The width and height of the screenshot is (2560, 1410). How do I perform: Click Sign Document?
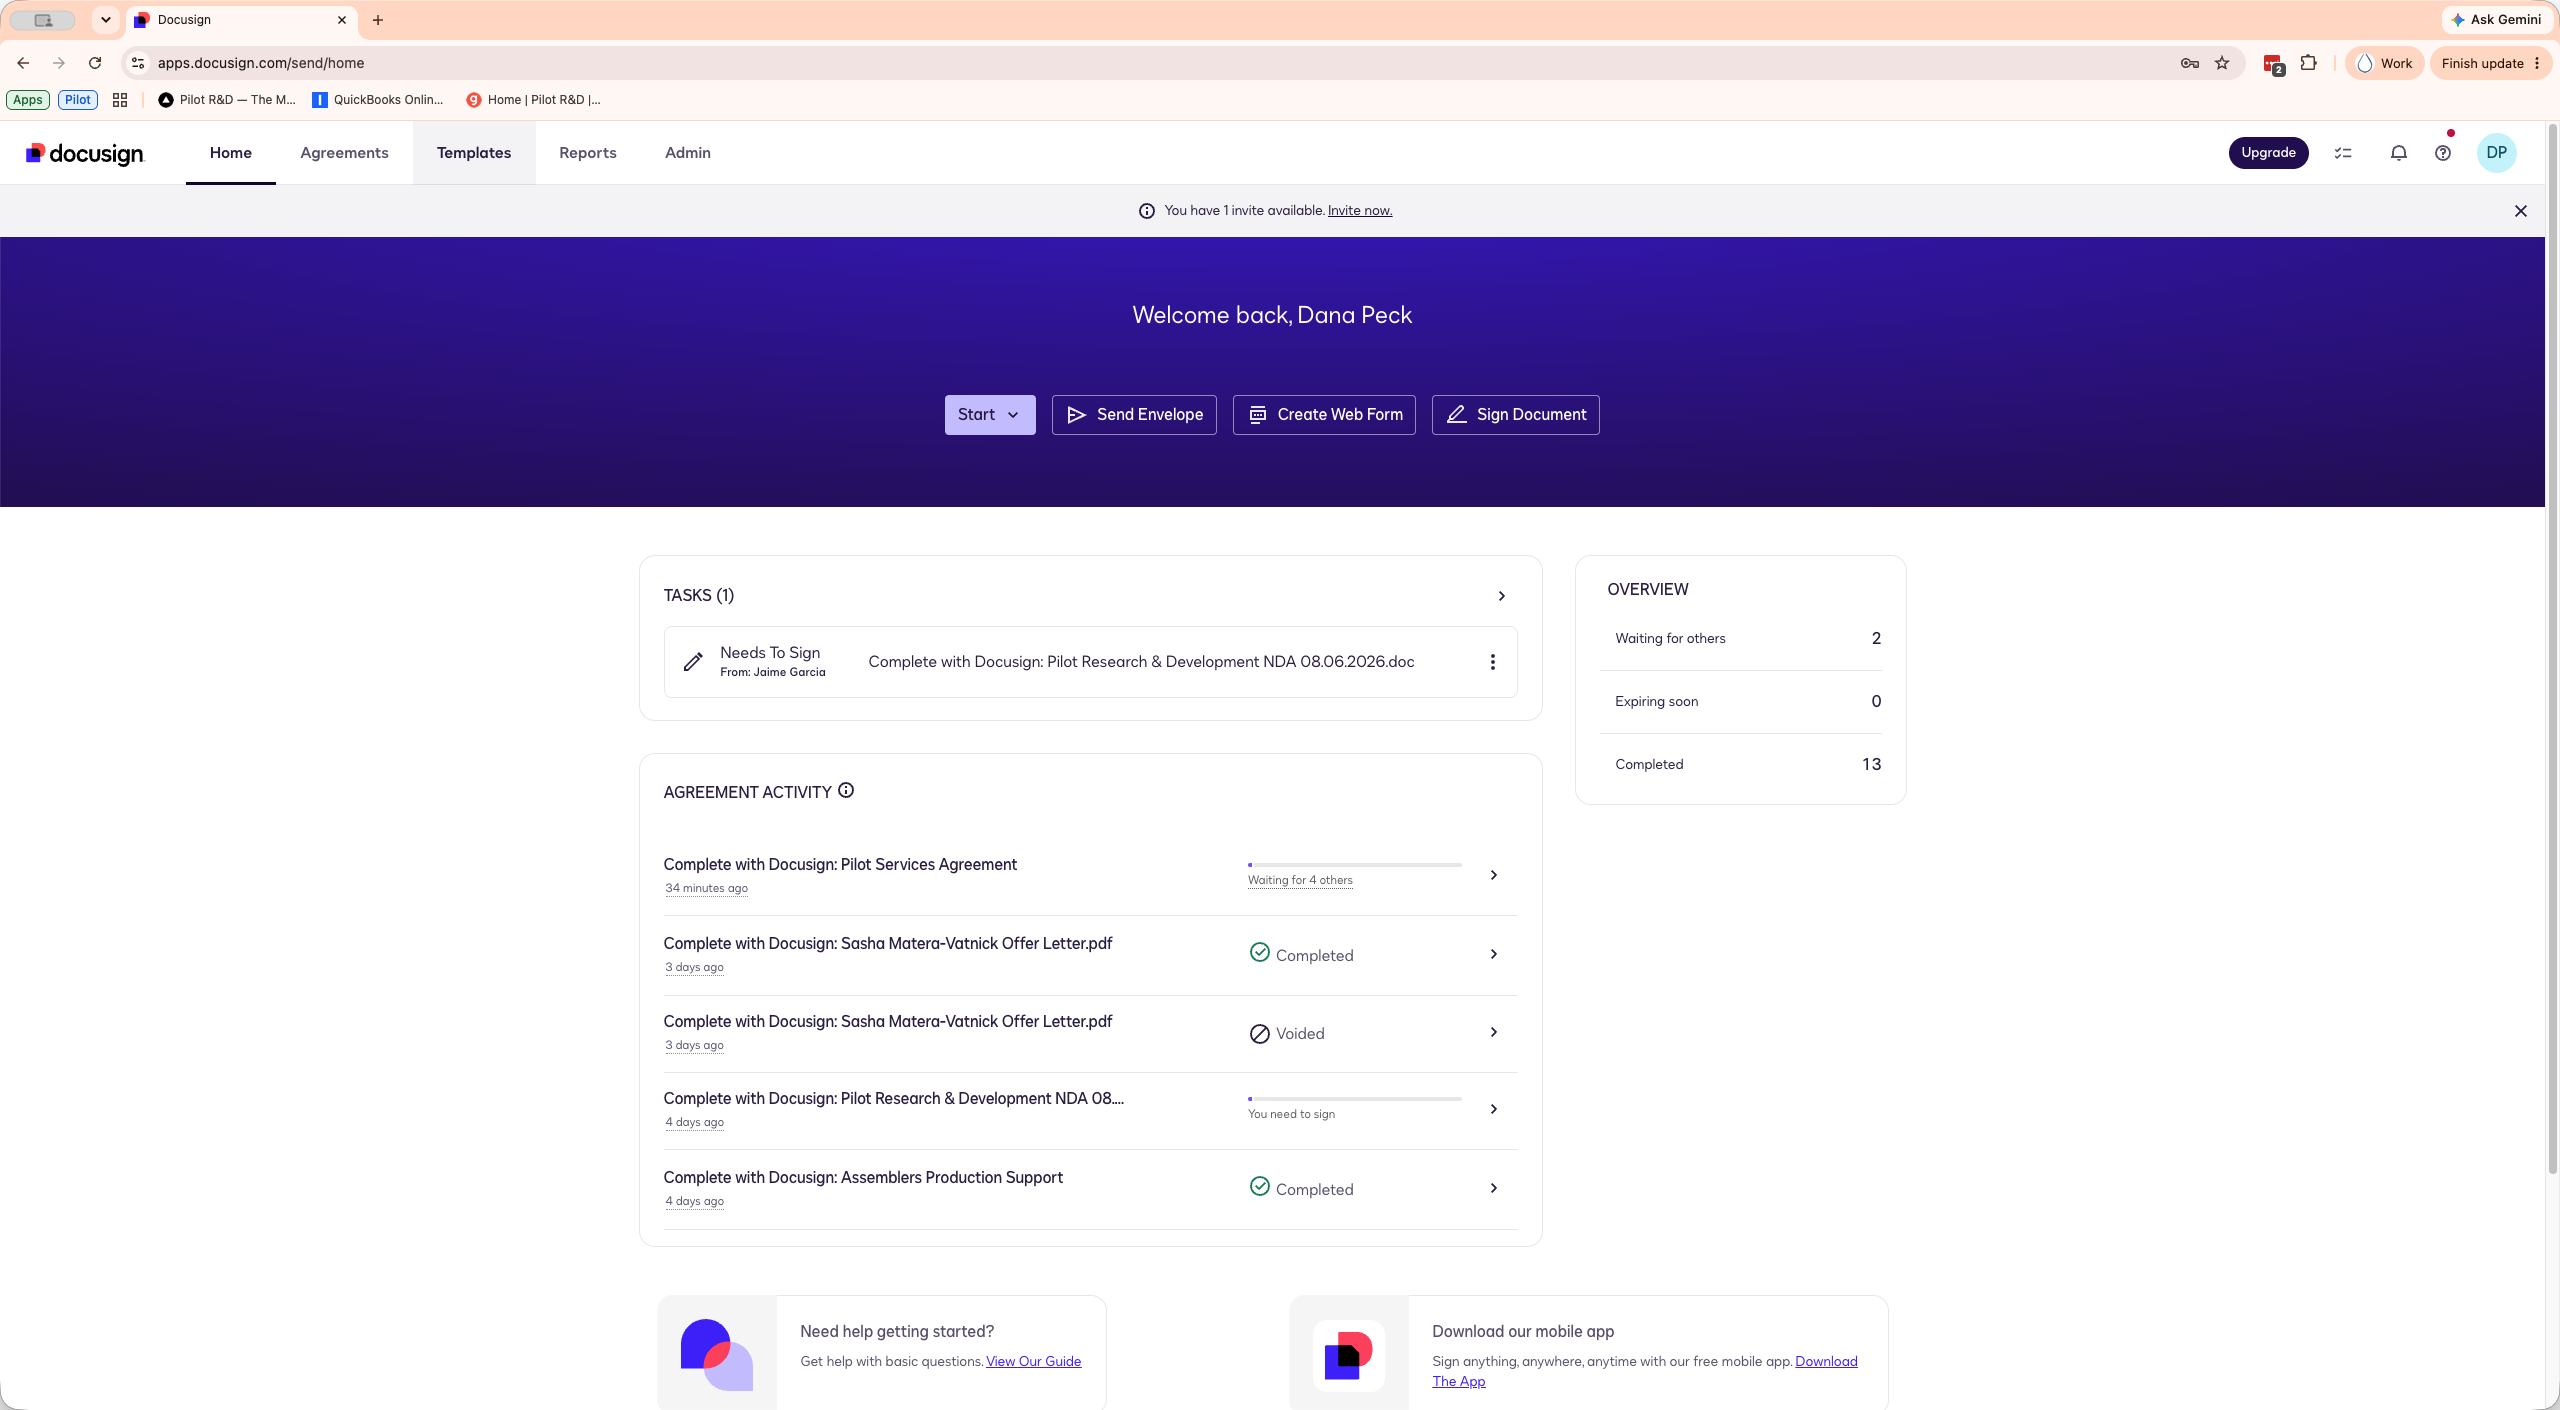tap(1516, 415)
